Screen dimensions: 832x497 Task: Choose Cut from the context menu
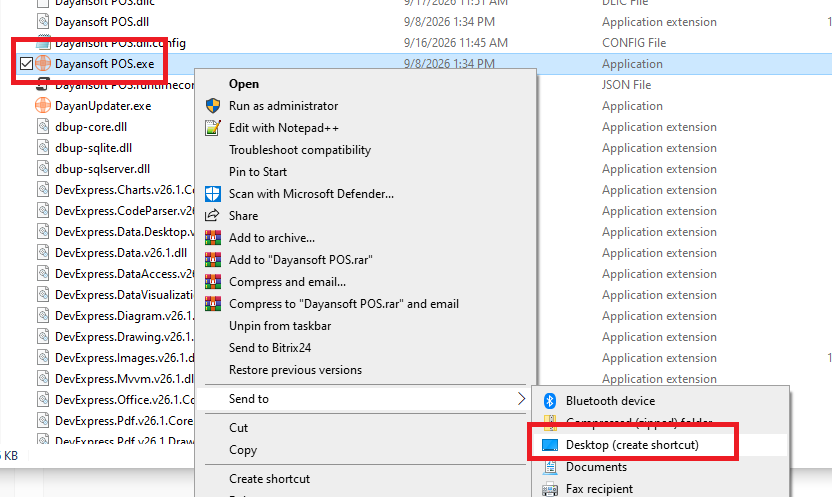click(x=238, y=428)
